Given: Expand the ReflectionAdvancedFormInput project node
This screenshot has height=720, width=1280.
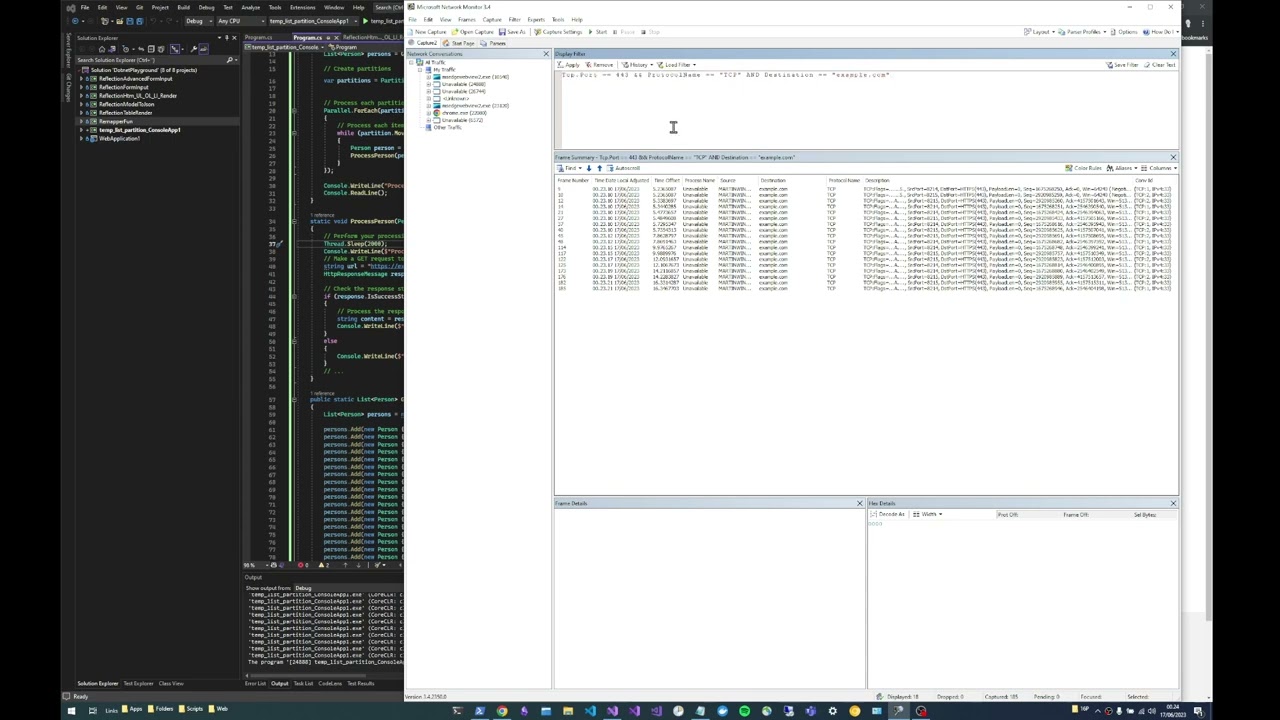Looking at the screenshot, I should click(81, 79).
